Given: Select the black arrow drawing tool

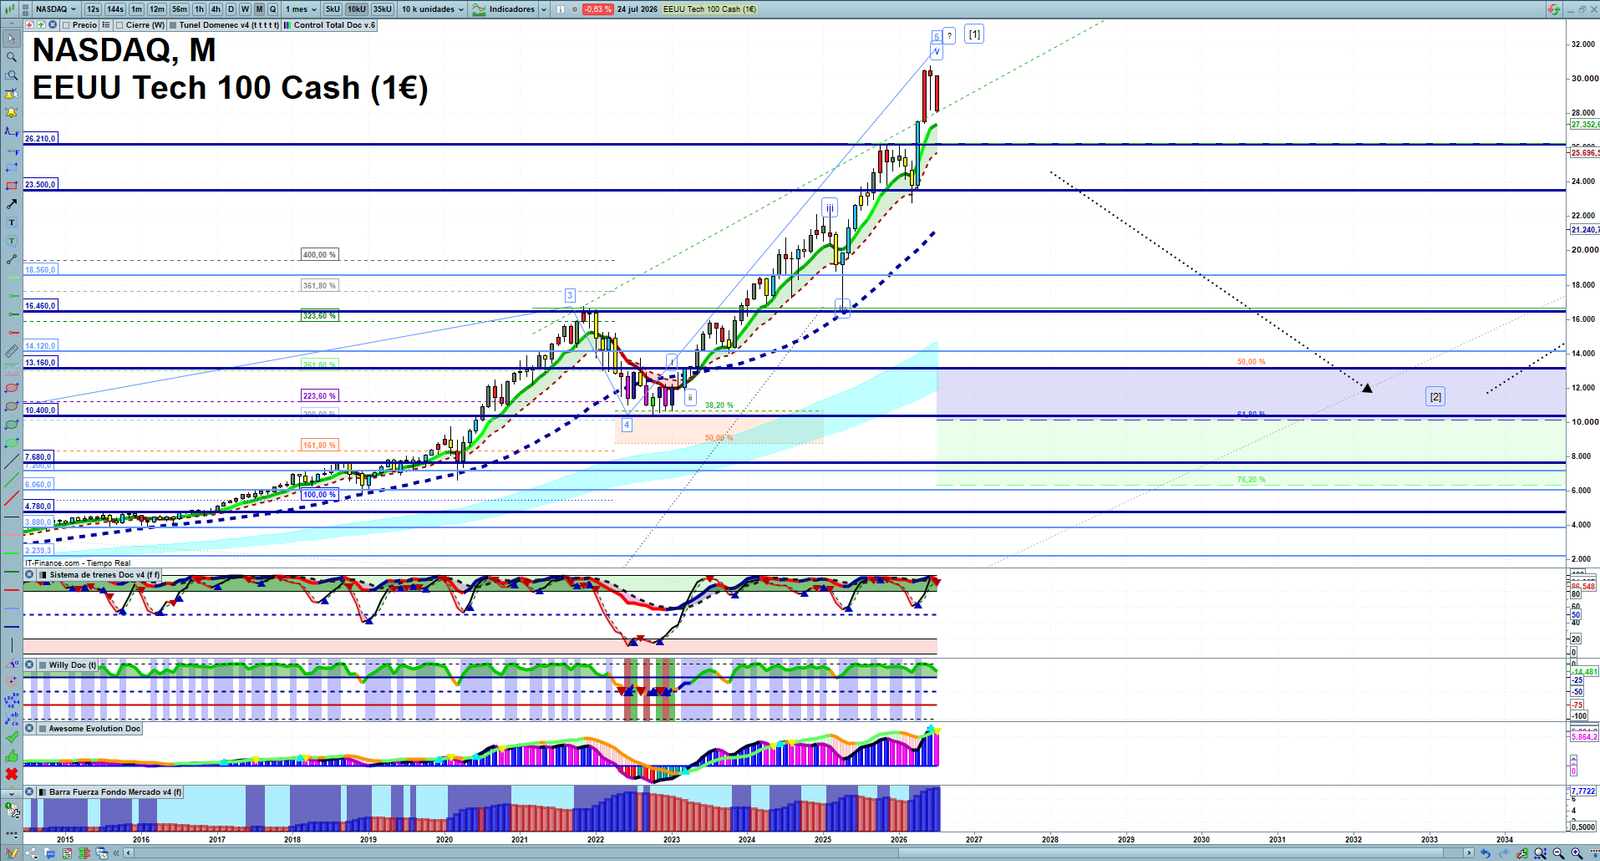Looking at the screenshot, I should [x=12, y=204].
